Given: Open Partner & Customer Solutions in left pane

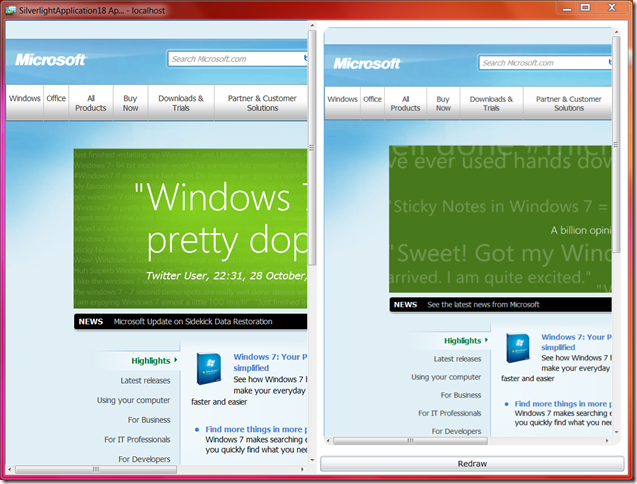Looking at the screenshot, I should [262, 103].
